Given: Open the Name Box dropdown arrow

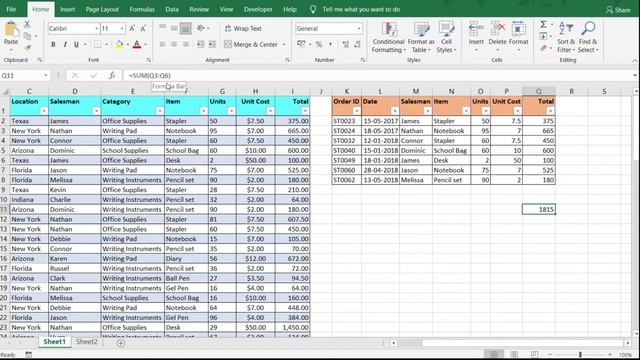Looking at the screenshot, I should 45,76.
